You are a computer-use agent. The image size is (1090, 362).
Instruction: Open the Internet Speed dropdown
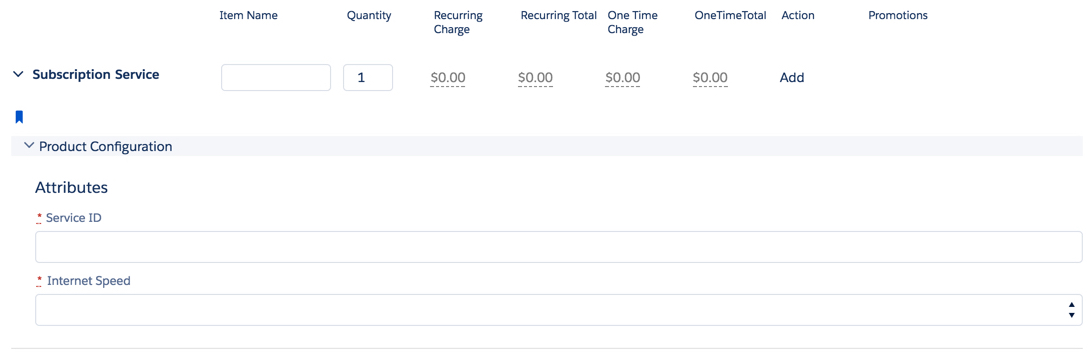558,310
